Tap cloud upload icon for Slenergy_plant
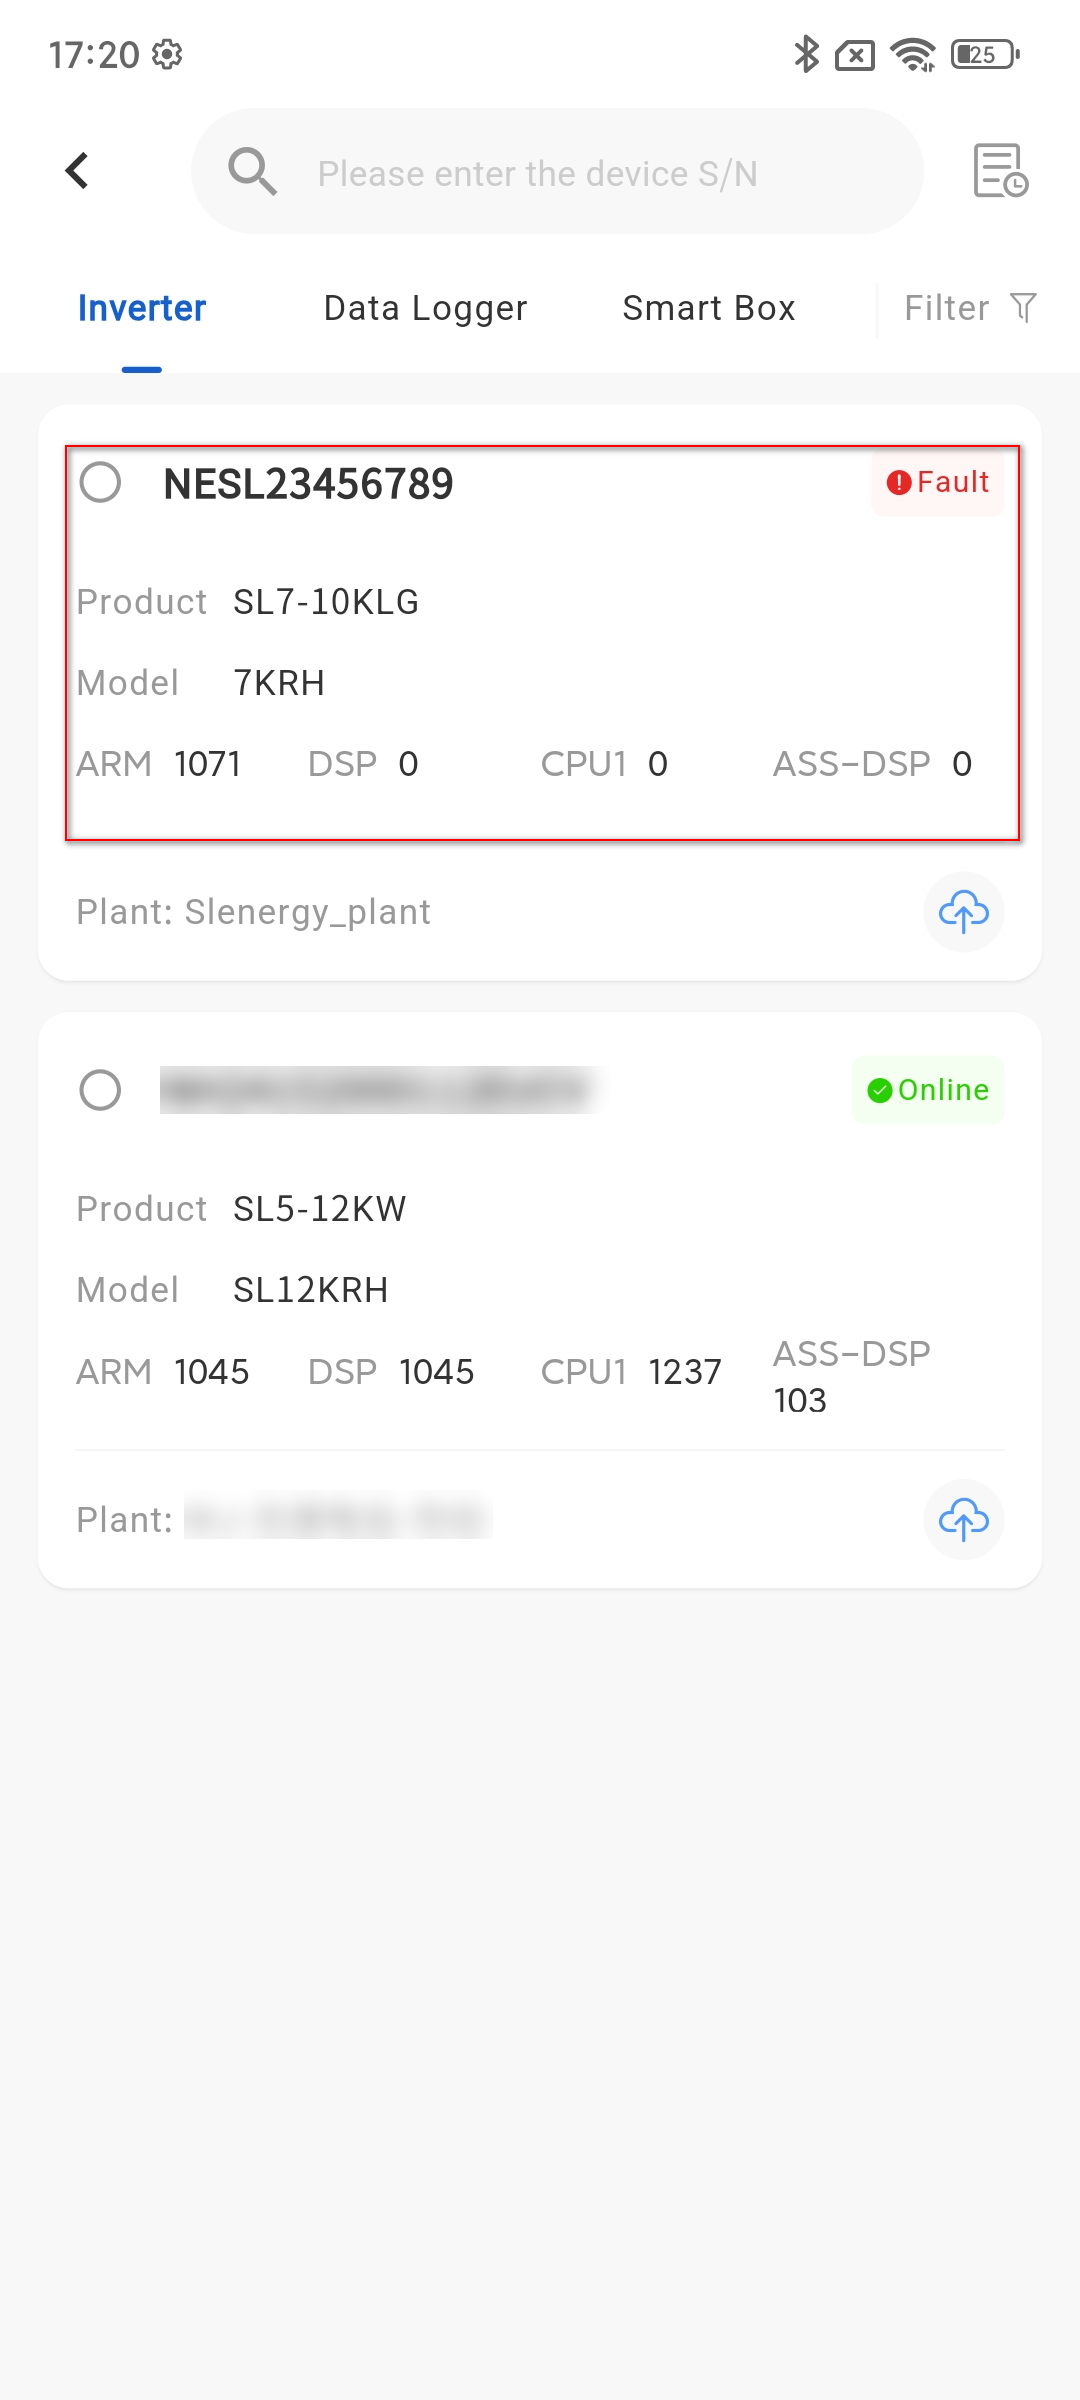Screen dimensions: 1080x2400 coord(963,912)
